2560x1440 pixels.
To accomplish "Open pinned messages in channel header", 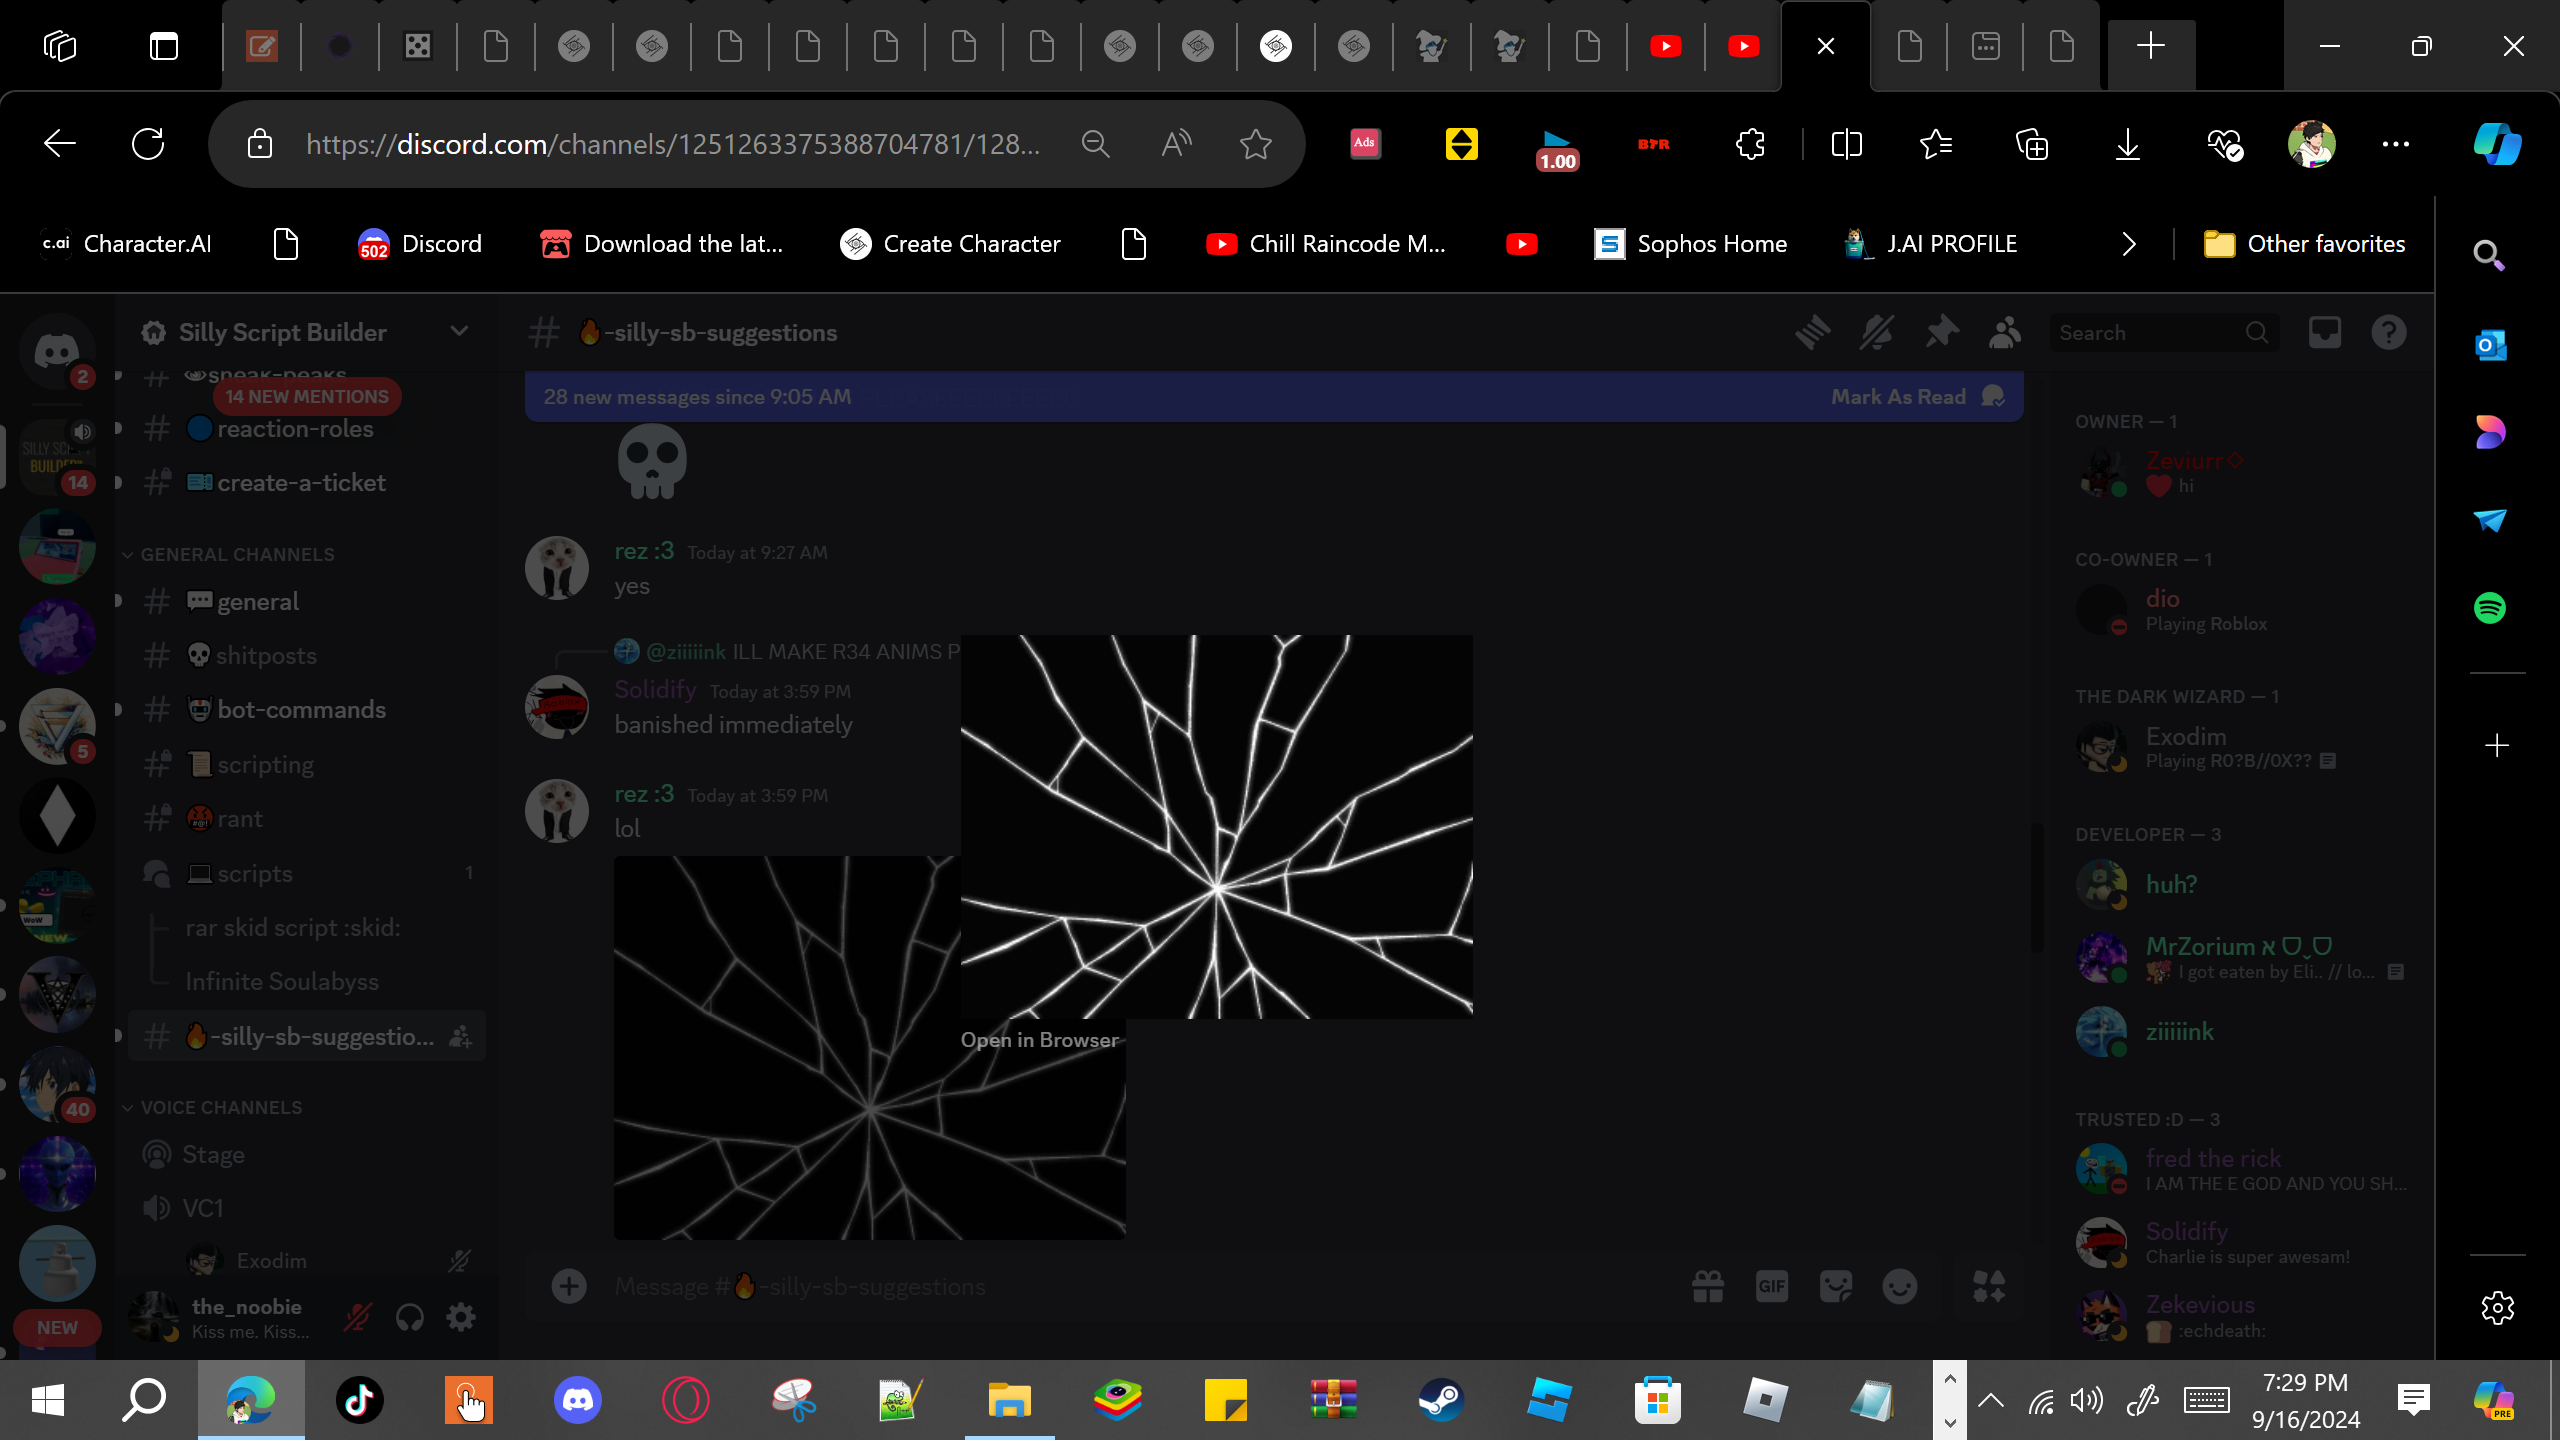I will (x=1941, y=333).
